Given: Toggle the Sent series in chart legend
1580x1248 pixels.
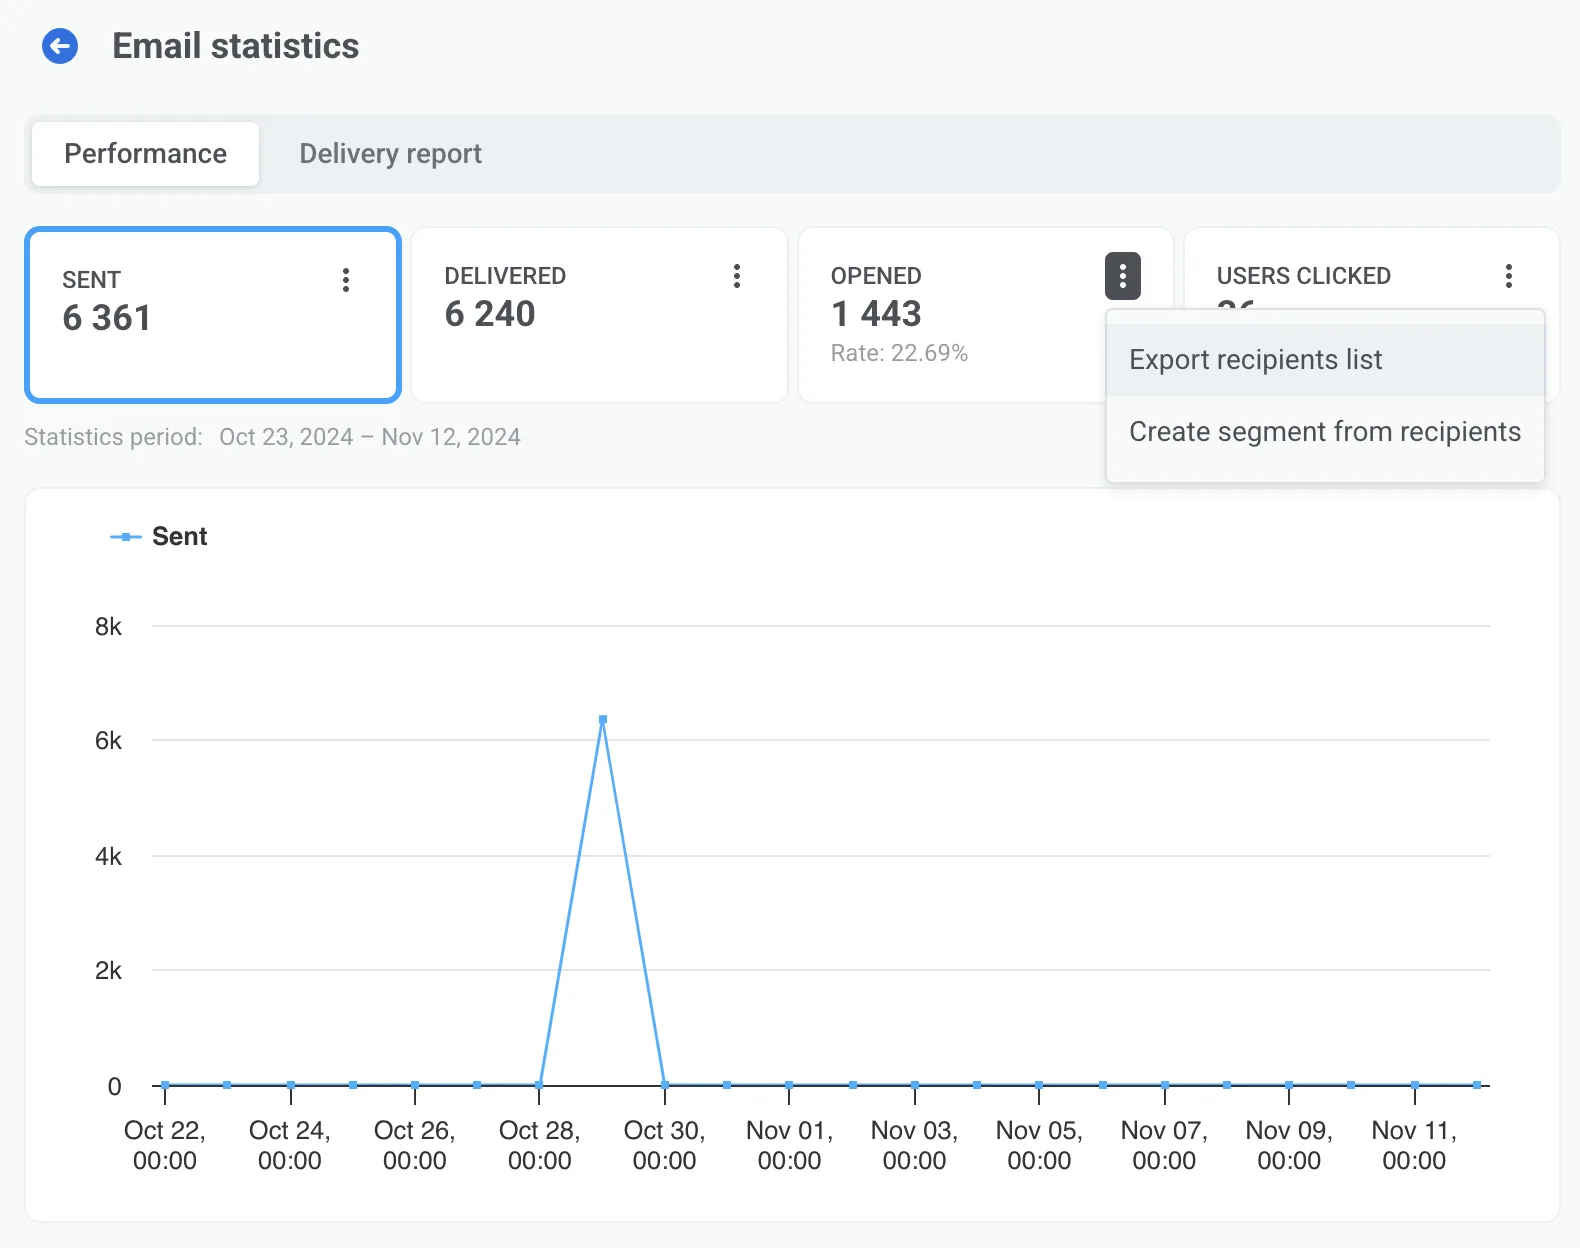Looking at the screenshot, I should pyautogui.click(x=160, y=537).
